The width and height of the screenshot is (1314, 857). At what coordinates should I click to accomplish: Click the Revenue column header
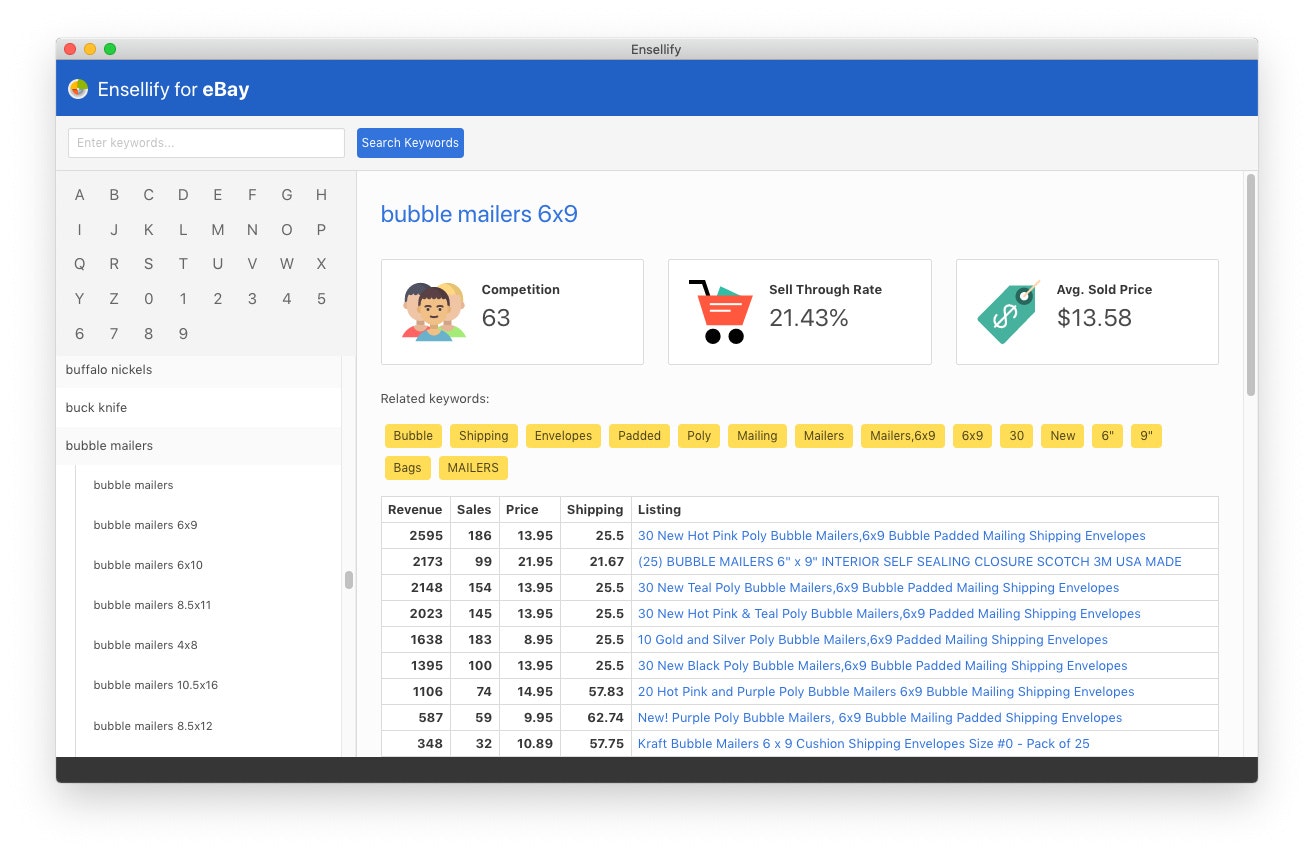(x=415, y=510)
